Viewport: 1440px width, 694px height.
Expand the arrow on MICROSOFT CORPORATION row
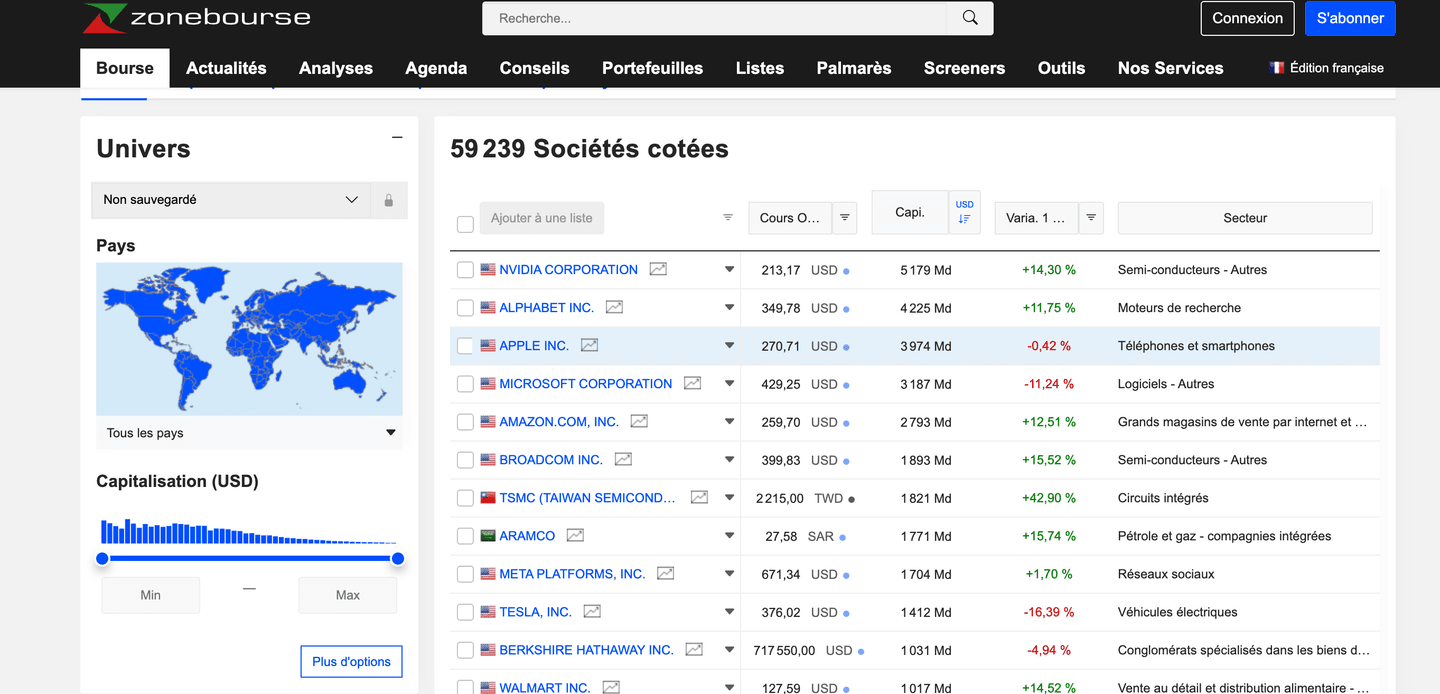(729, 383)
